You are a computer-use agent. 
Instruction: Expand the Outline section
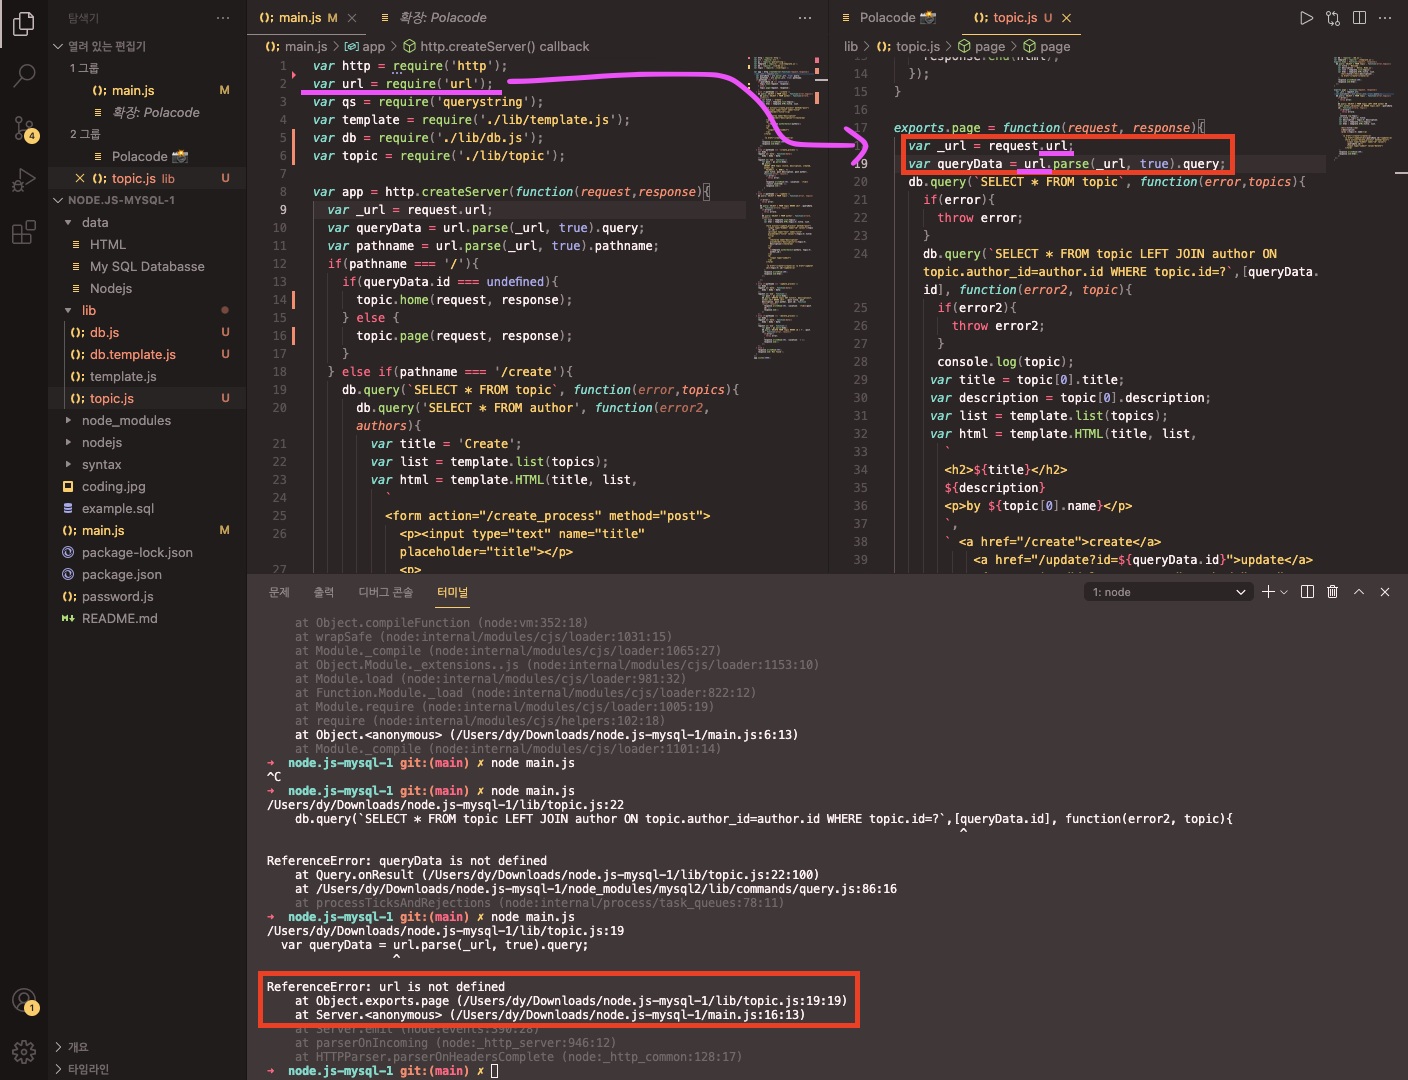pyautogui.click(x=58, y=1047)
